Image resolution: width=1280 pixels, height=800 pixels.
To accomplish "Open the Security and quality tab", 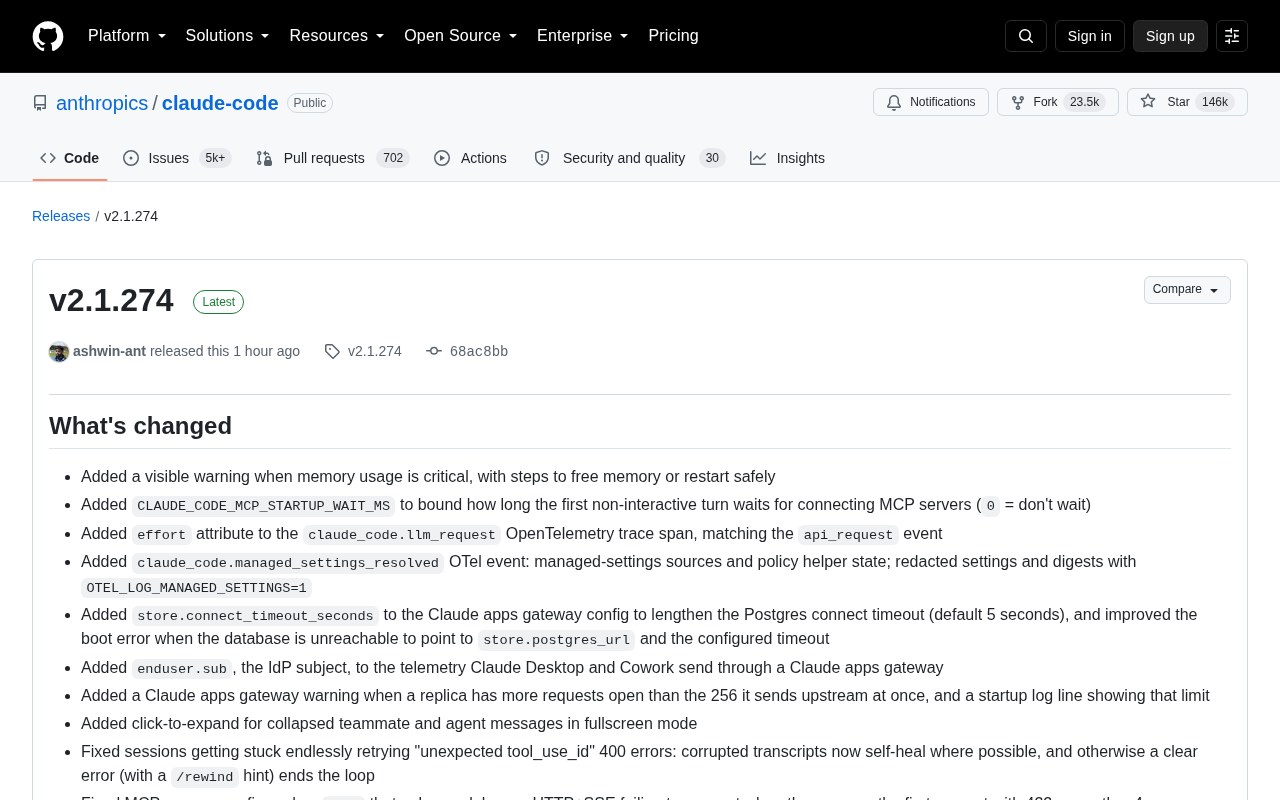I will coord(629,158).
